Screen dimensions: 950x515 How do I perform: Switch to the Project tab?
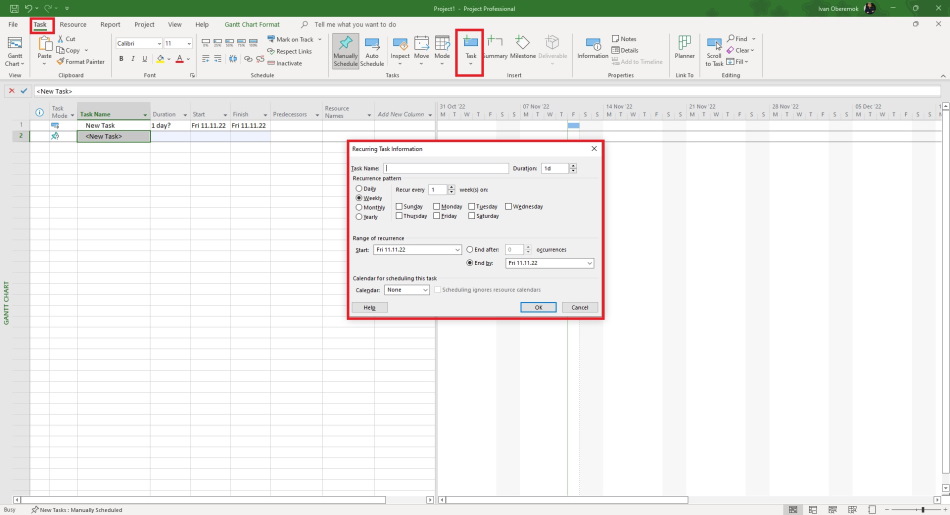pos(144,25)
